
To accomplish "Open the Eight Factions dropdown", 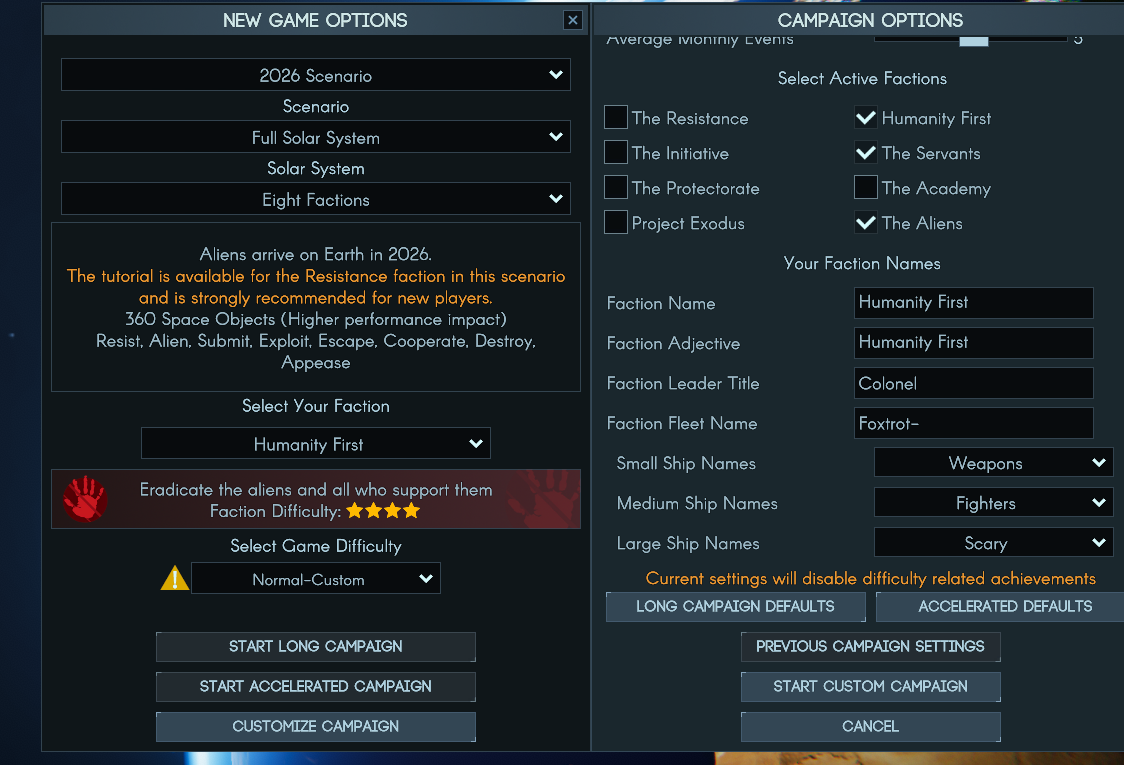I will coord(315,199).
